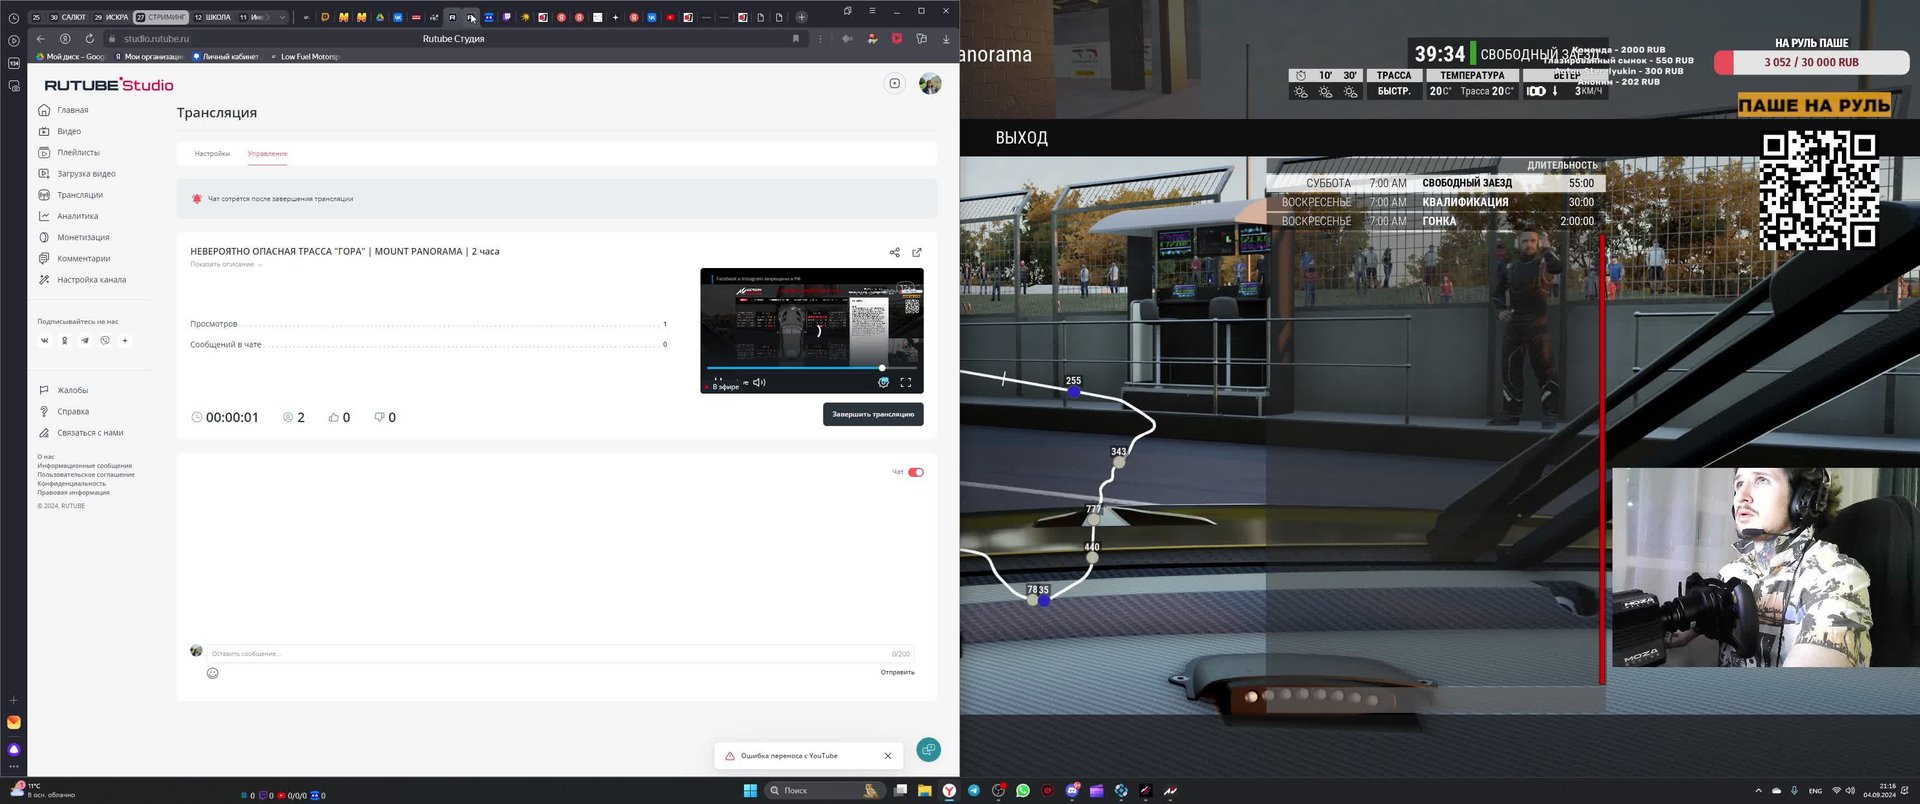This screenshot has width=1920, height=804.
Task: Open the user avatar menu in the header
Action: pos(930,84)
